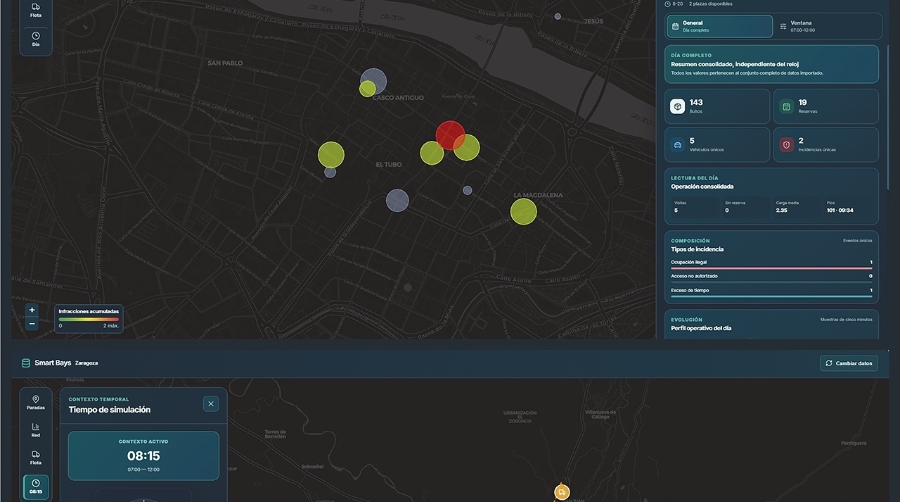
Task: Select yellow circle near La Magdalena
Action: pyautogui.click(x=523, y=212)
